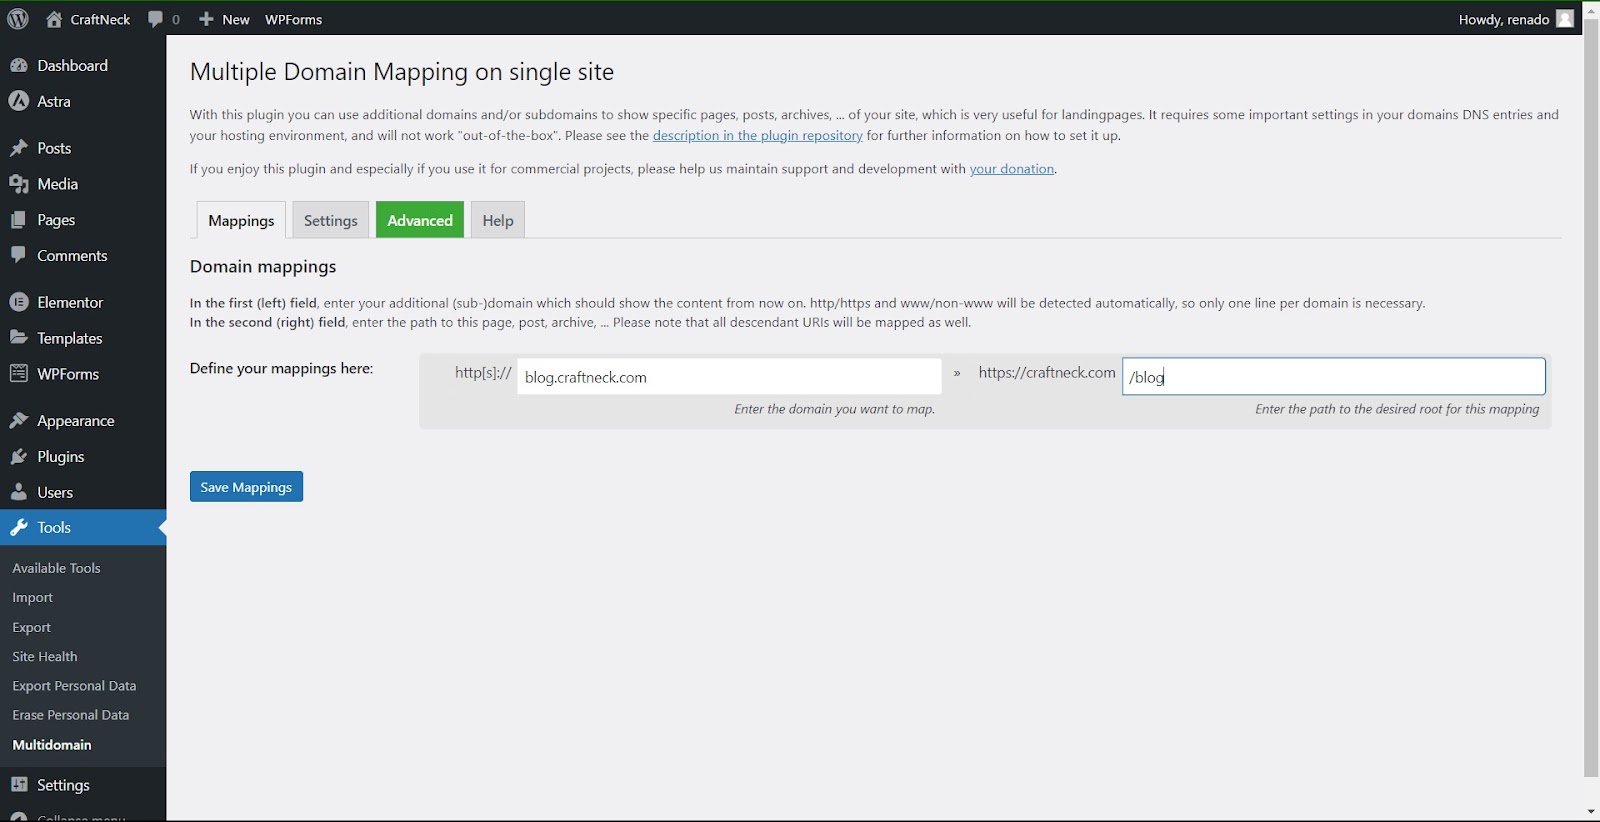Click the user avatar next to Howdy, renado
The image size is (1600, 822).
pos(1565,19)
